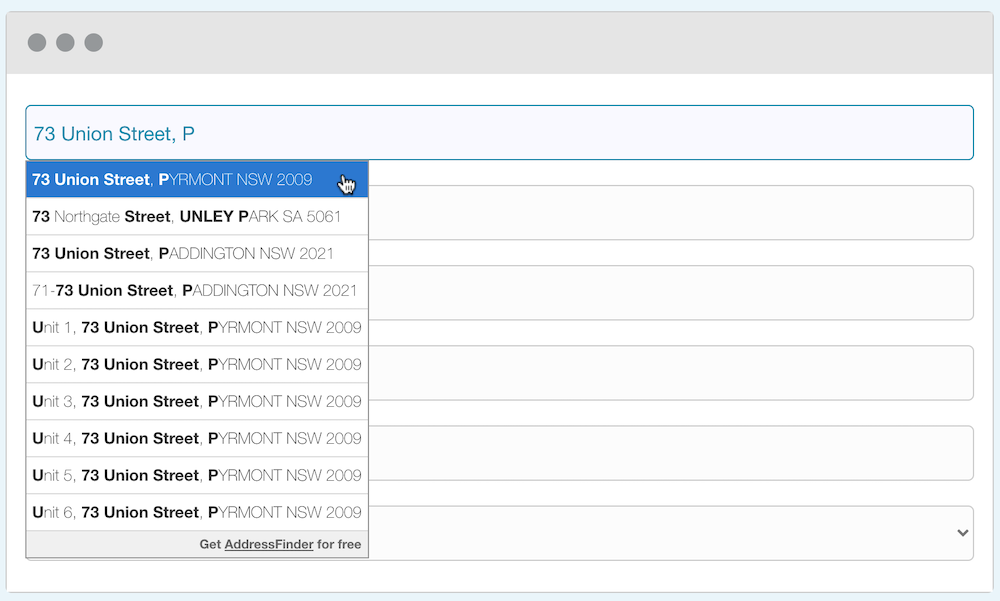Choose 73 Northgate Street, UNLEY PARK SA 5061
This screenshot has width=1000, height=601.
coord(197,216)
